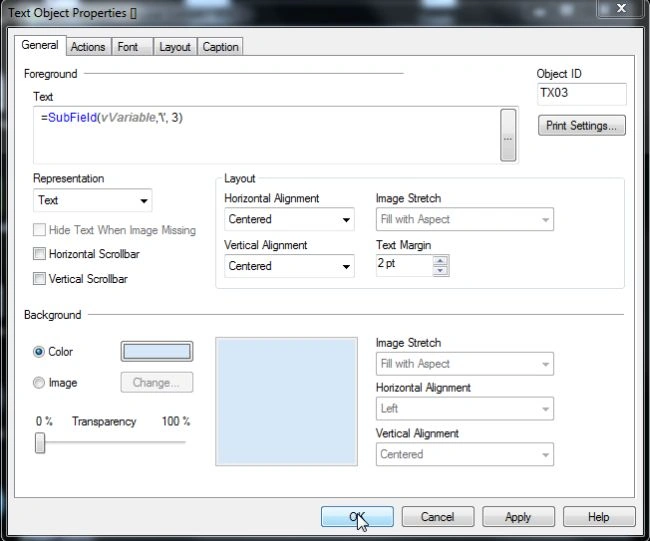Open the expression editor ellipsis button
The height and width of the screenshot is (541, 650).
point(508,135)
